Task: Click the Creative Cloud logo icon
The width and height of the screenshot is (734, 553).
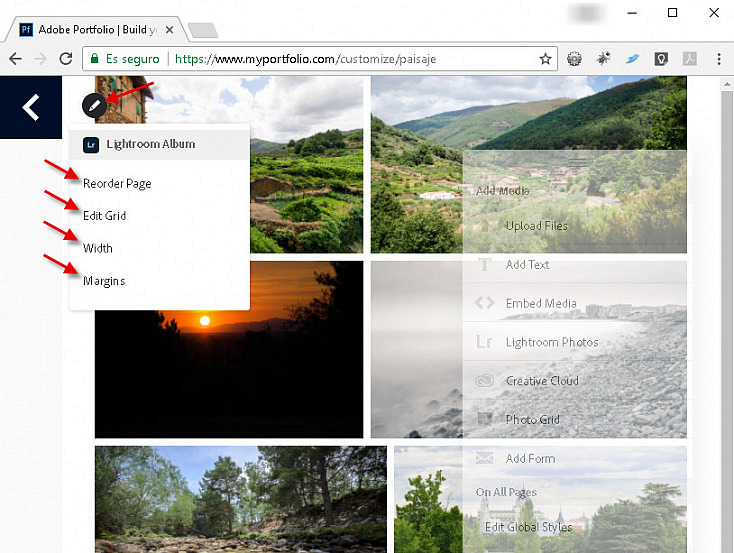Action: 484,381
